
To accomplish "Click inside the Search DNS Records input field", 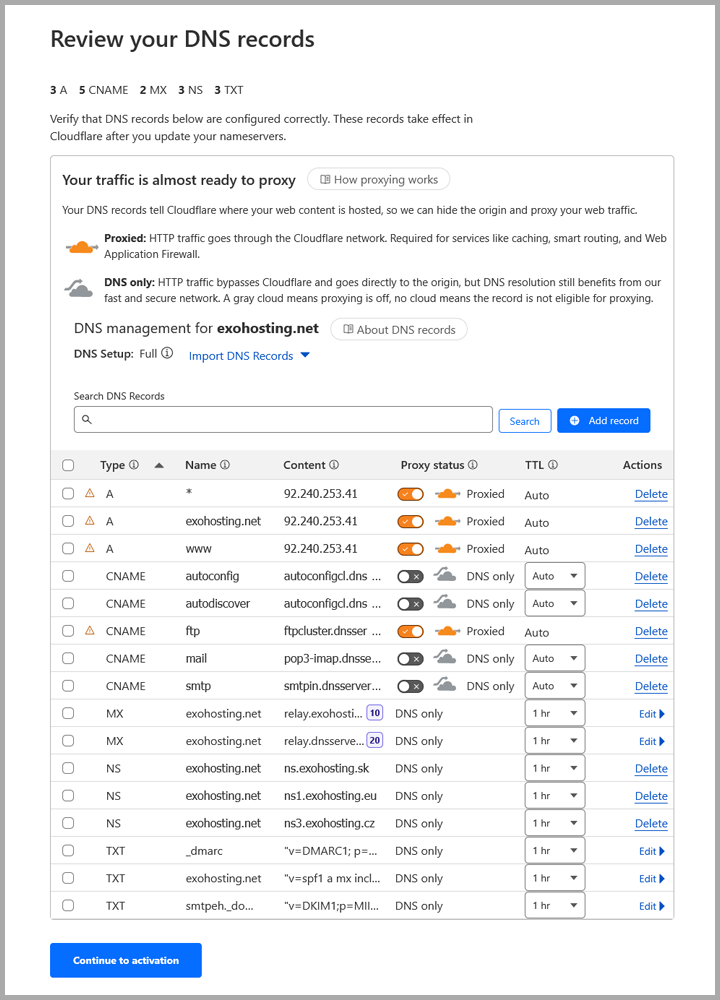I will pos(280,419).
